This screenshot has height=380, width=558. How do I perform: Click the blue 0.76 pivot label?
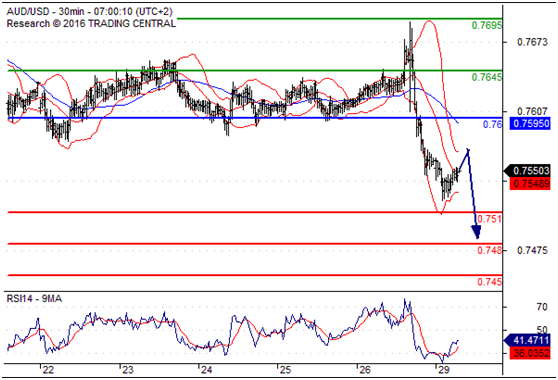click(493, 124)
